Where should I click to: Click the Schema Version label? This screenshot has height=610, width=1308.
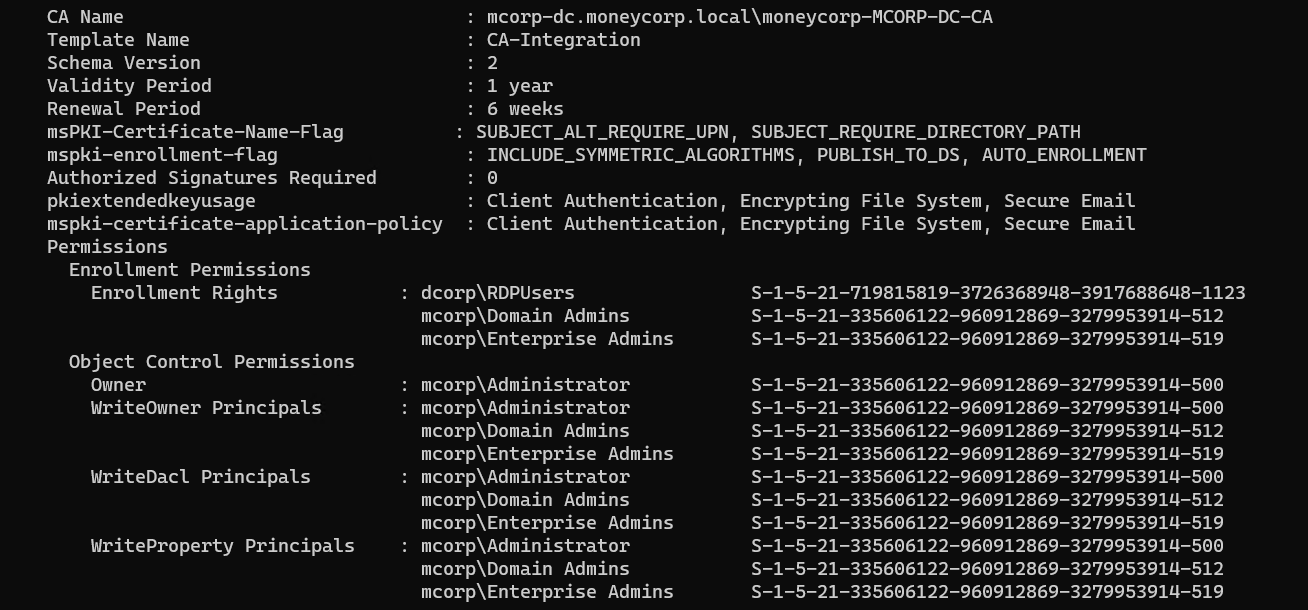[x=124, y=63]
